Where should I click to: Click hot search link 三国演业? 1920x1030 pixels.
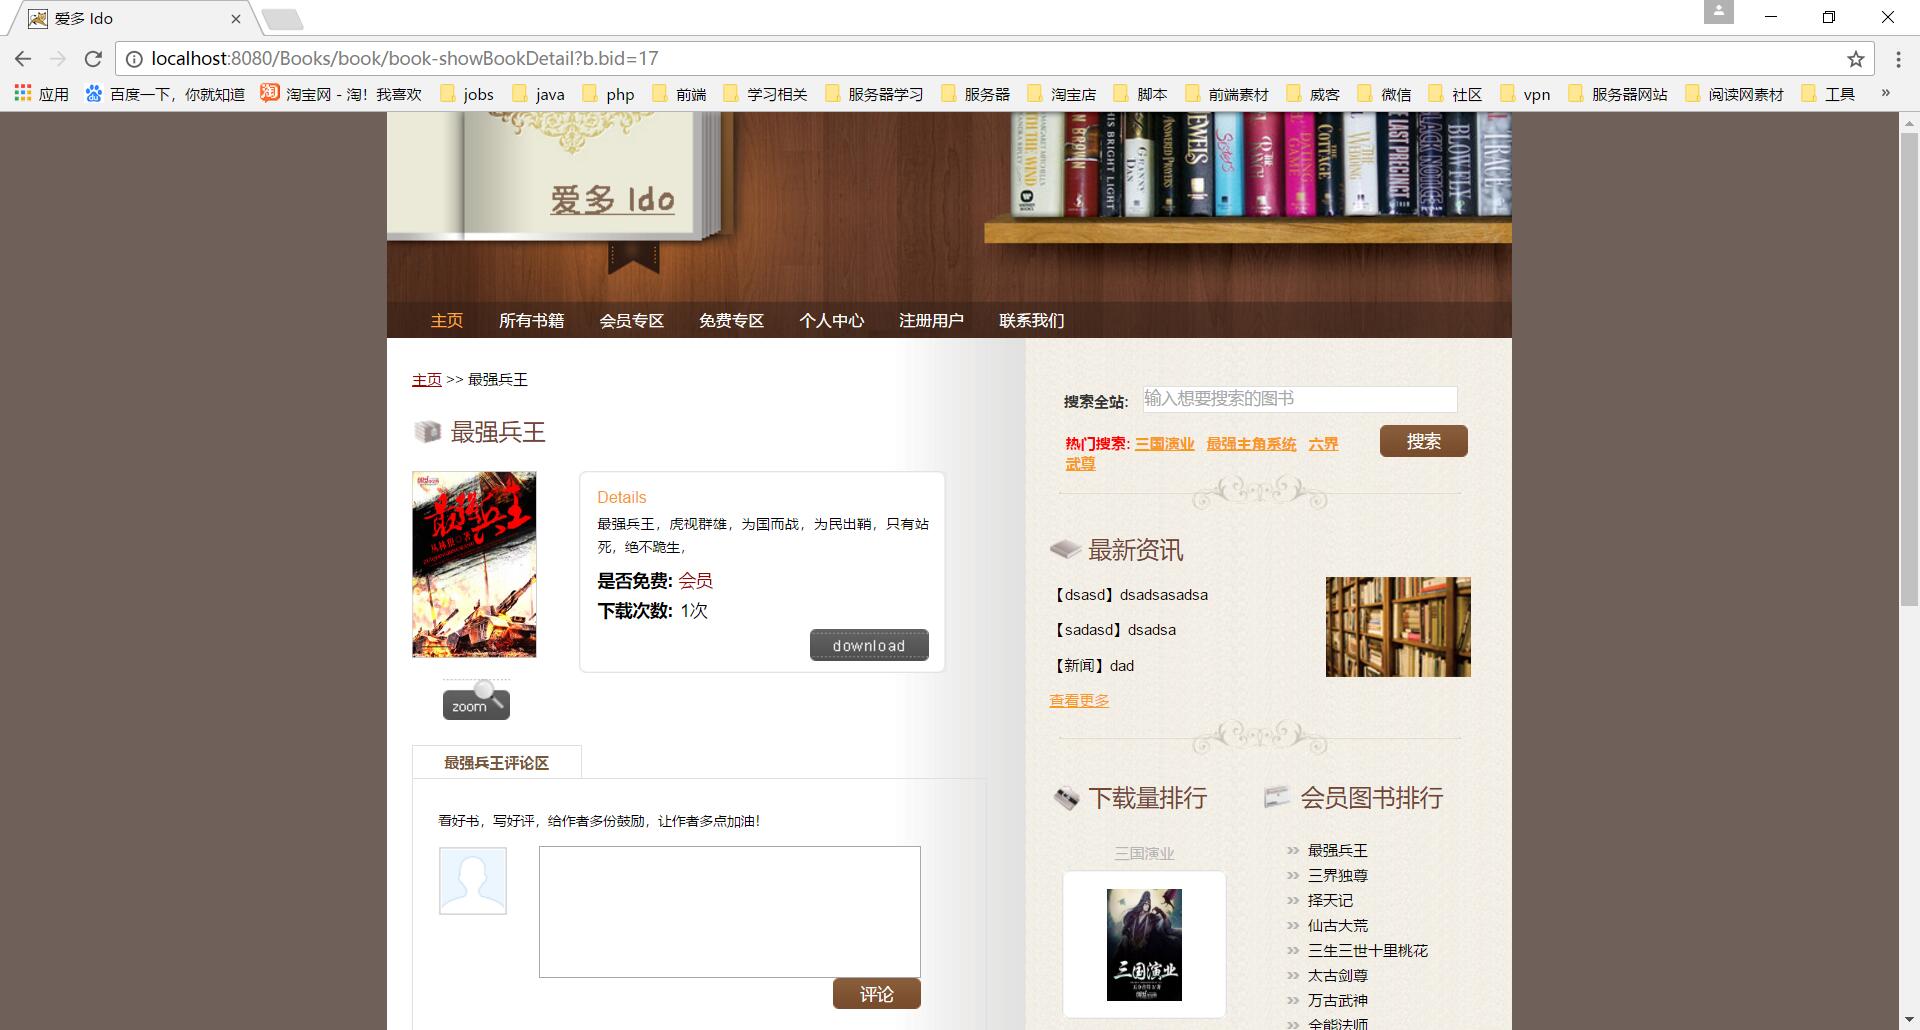pos(1165,444)
